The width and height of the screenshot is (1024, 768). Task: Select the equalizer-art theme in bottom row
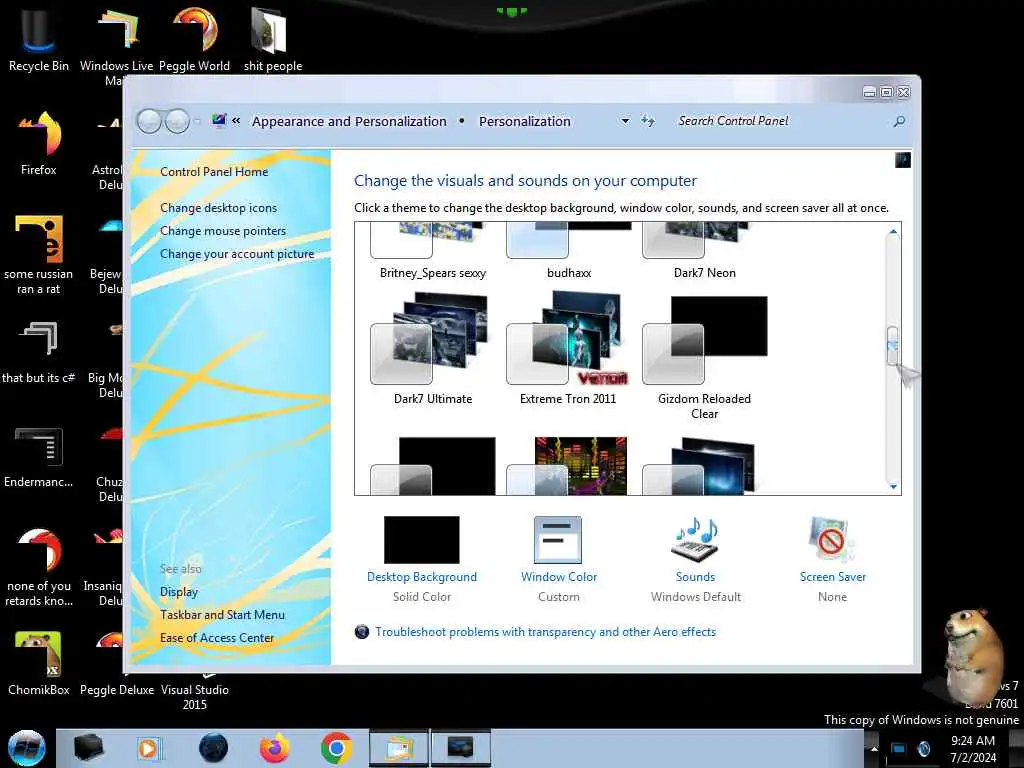568,466
